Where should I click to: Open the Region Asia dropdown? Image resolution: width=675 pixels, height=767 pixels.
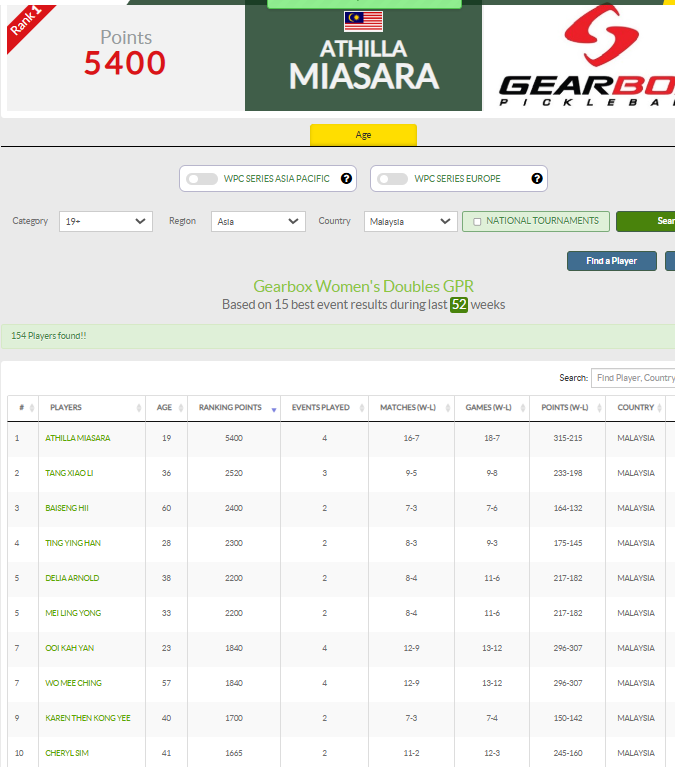coord(258,222)
